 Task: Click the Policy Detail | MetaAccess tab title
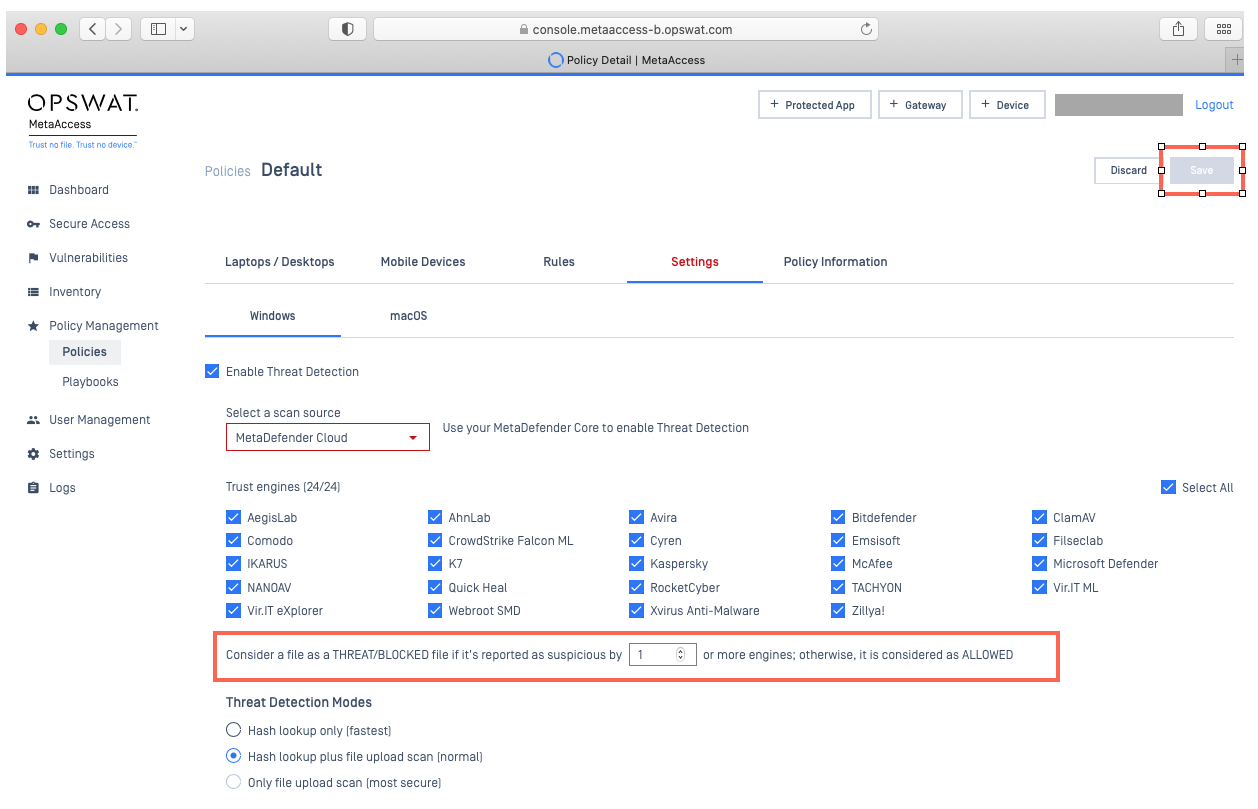click(636, 60)
